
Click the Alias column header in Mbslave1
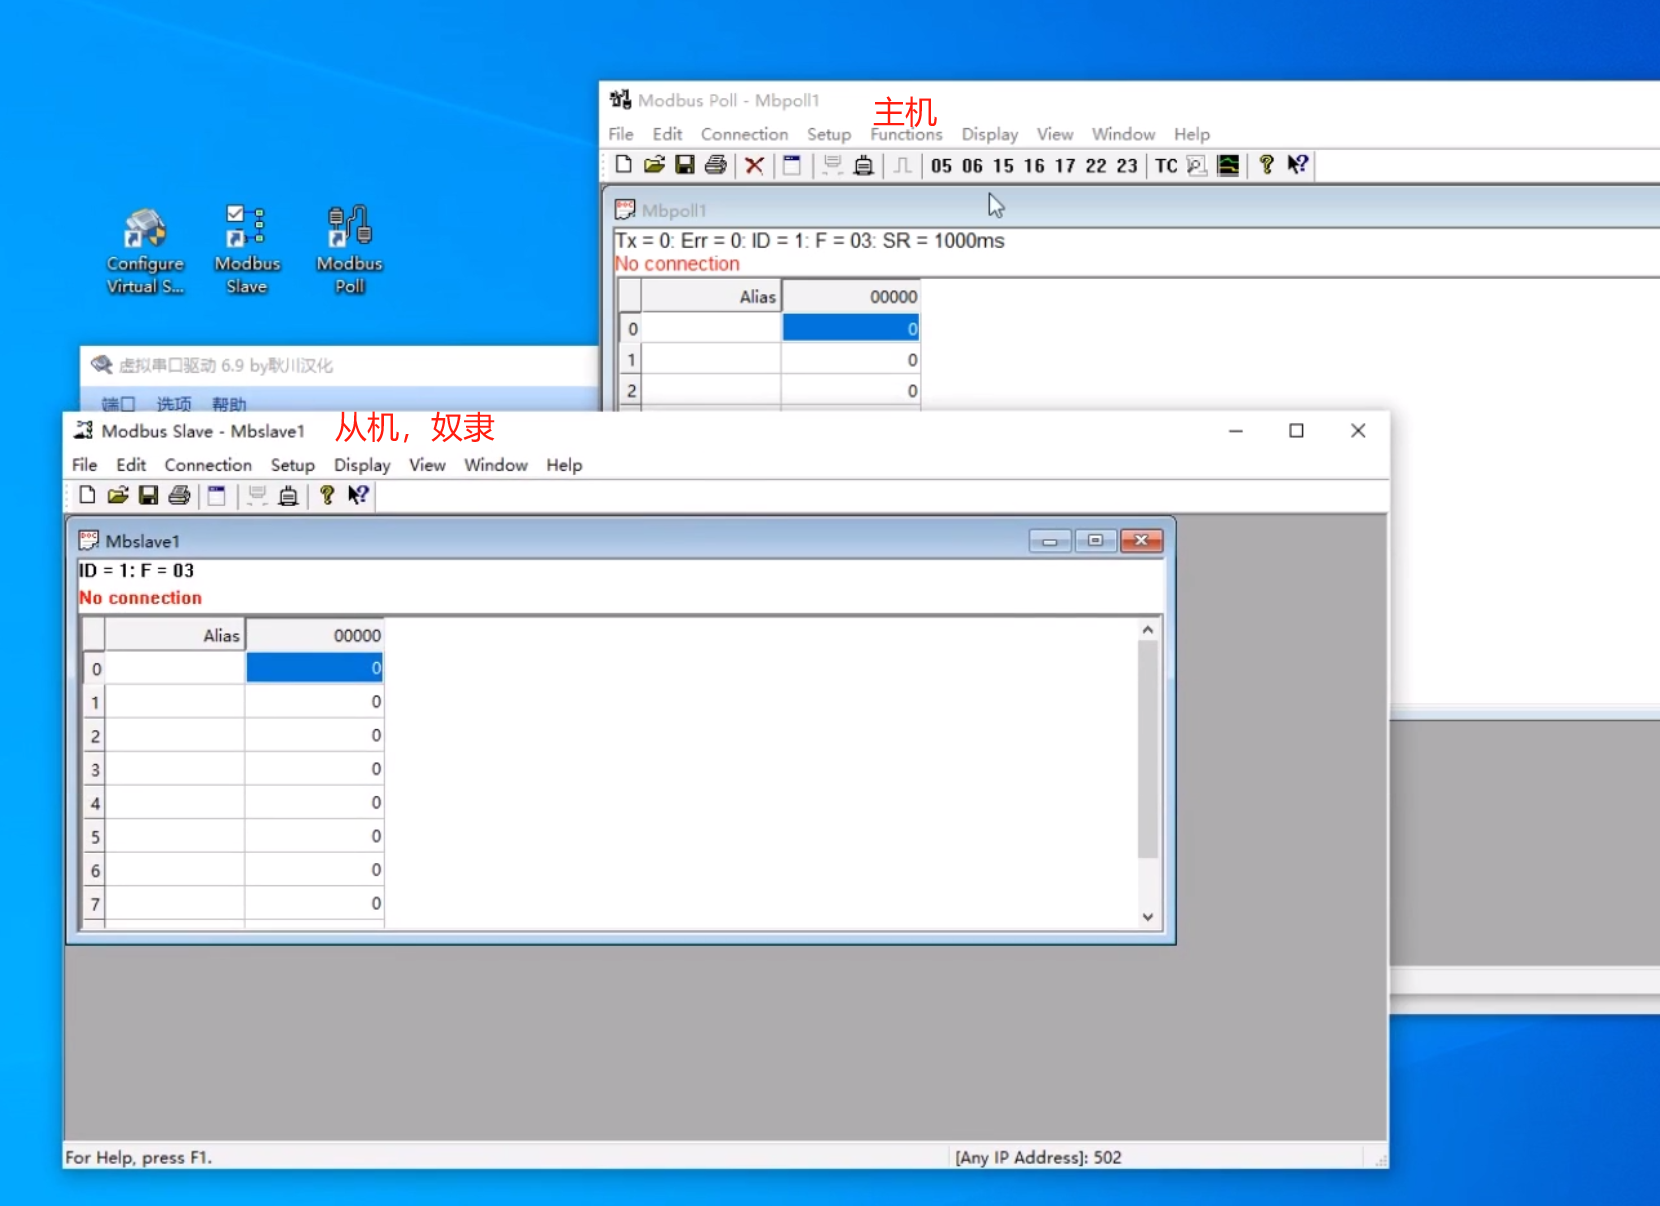point(175,635)
